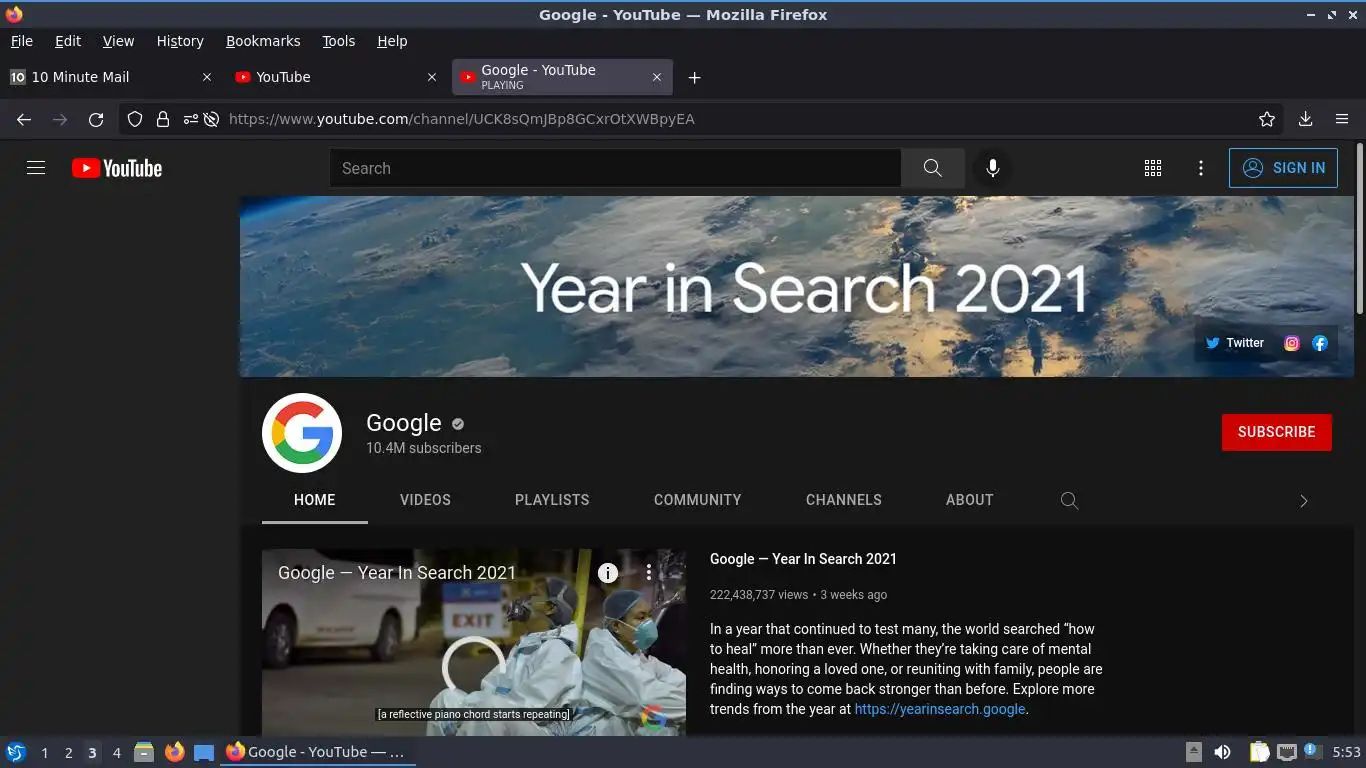1366x768 pixels.
Task: Click the Google - YouTube taskbar window button
Action: (x=316, y=752)
